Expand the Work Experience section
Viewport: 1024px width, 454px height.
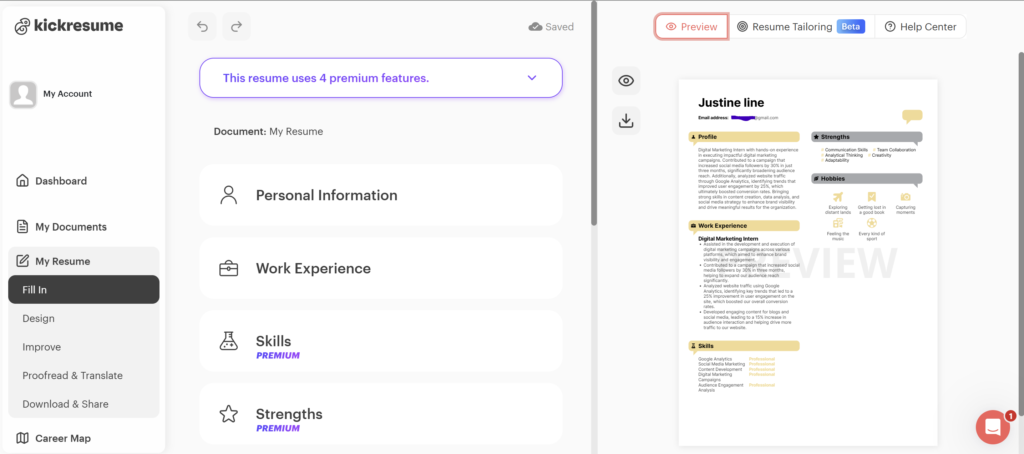(x=381, y=268)
